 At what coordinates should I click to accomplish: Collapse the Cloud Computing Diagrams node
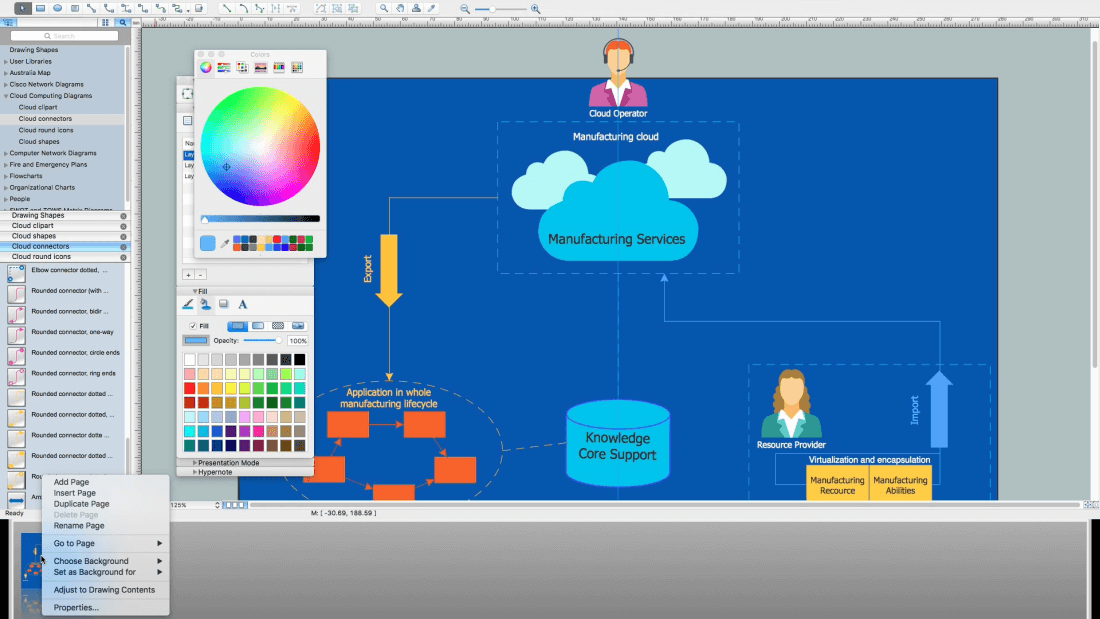pos(6,96)
